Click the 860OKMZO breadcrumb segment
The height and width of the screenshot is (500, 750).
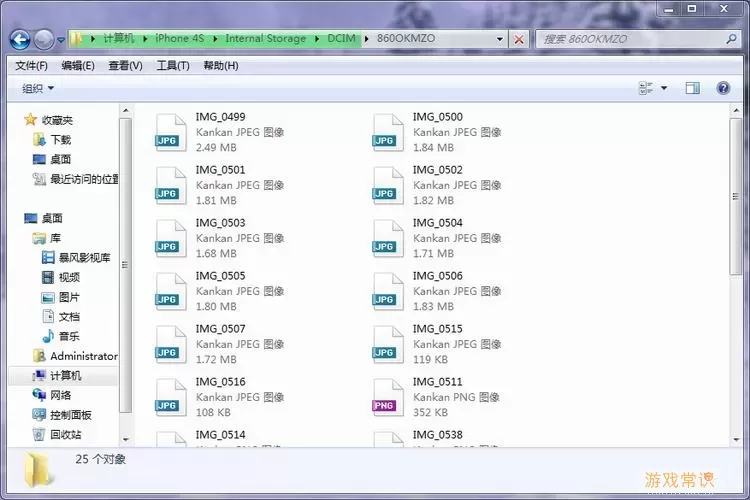(406, 38)
